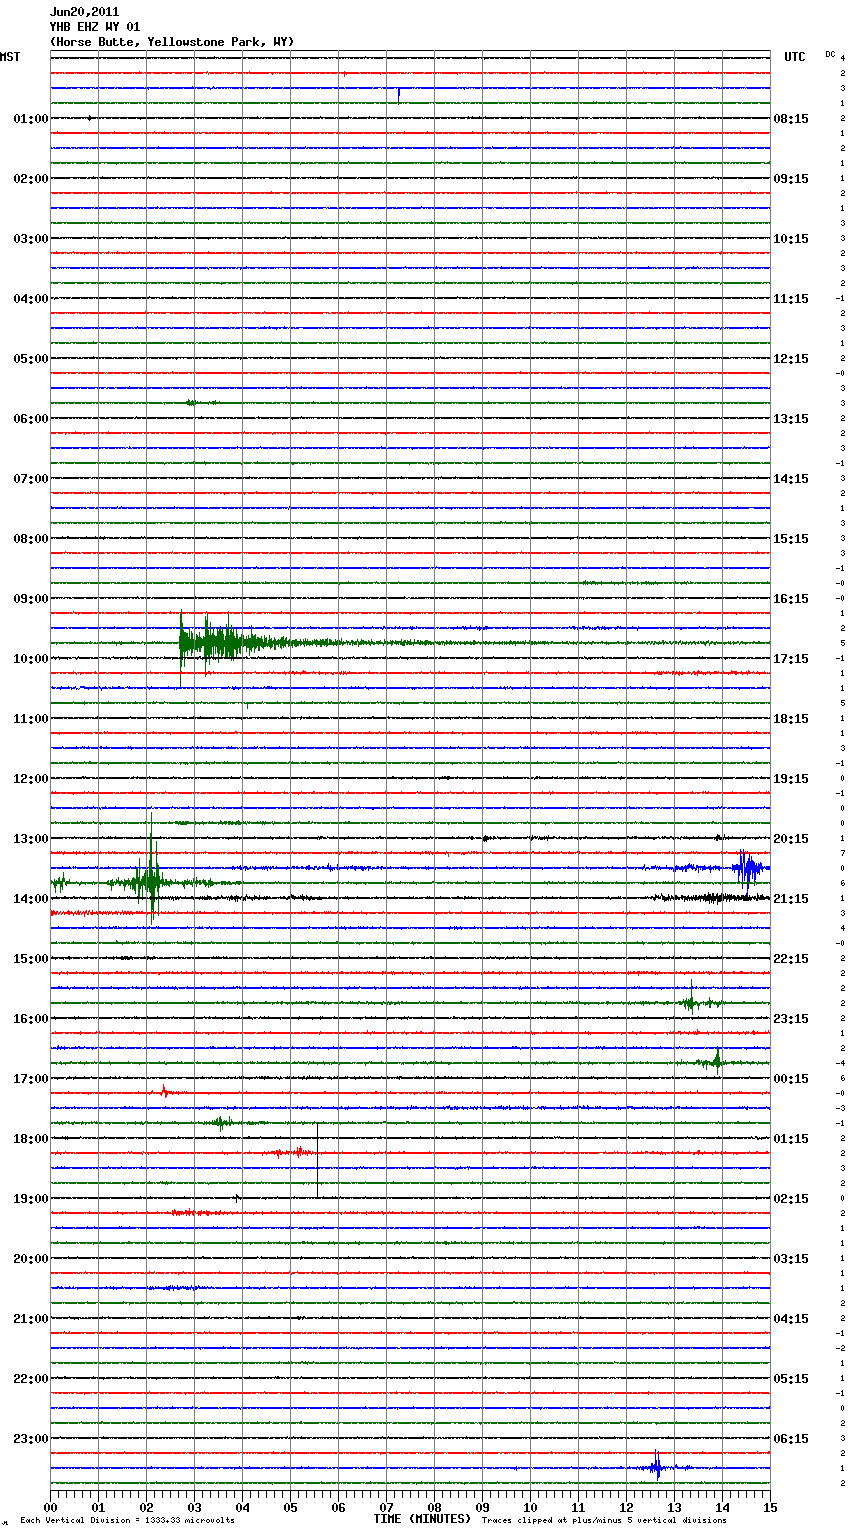
Task: Select the 02:00 MST row label
Action: point(31,179)
